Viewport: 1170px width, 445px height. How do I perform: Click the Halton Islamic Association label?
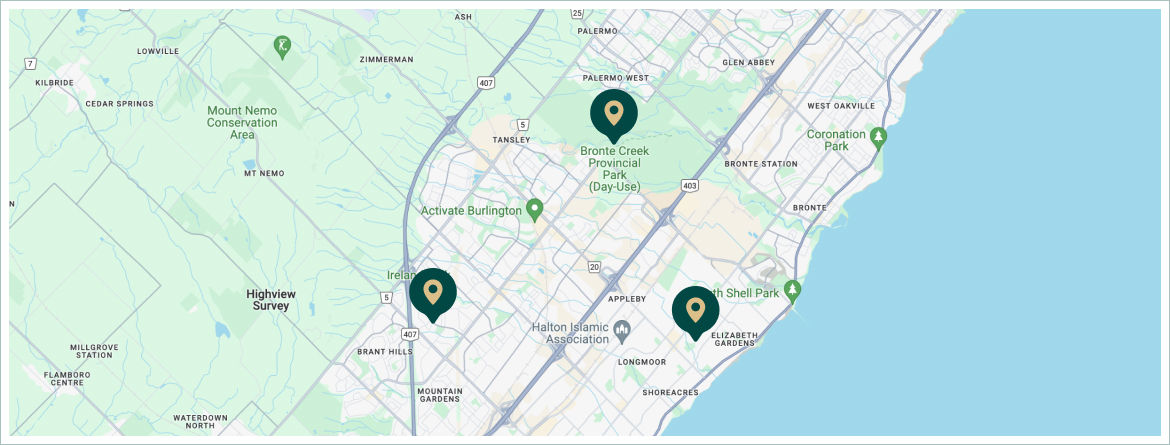(570, 333)
